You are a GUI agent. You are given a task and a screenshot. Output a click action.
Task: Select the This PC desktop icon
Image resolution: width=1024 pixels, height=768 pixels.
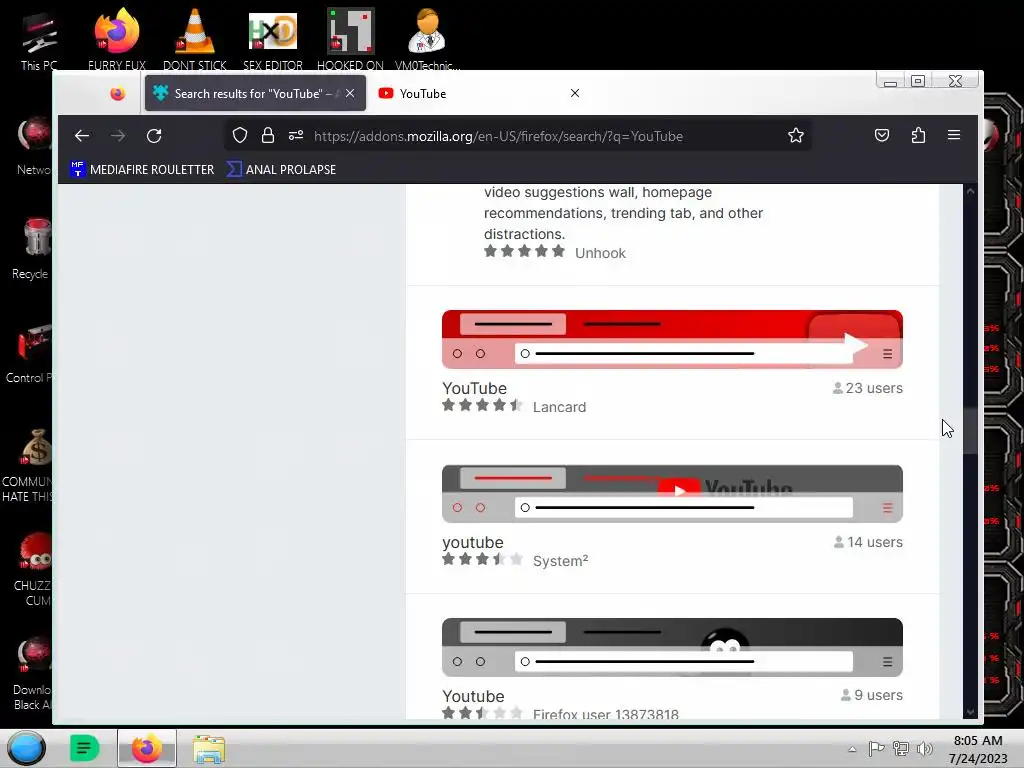pyautogui.click(x=39, y=40)
